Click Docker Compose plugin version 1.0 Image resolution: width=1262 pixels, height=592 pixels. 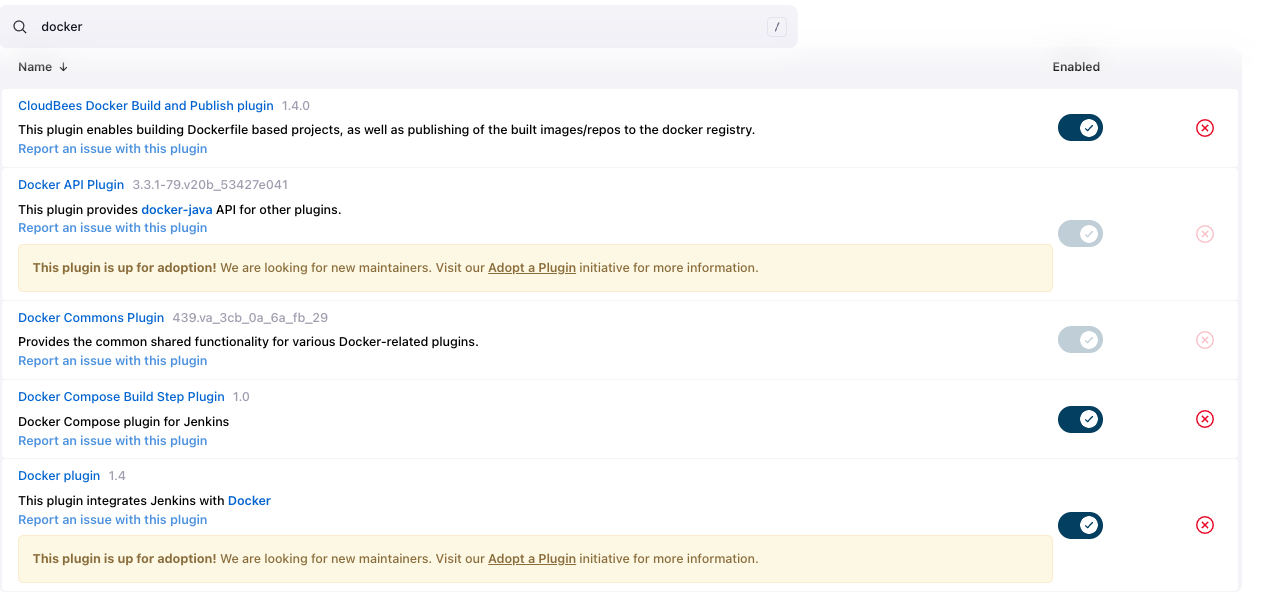point(241,397)
